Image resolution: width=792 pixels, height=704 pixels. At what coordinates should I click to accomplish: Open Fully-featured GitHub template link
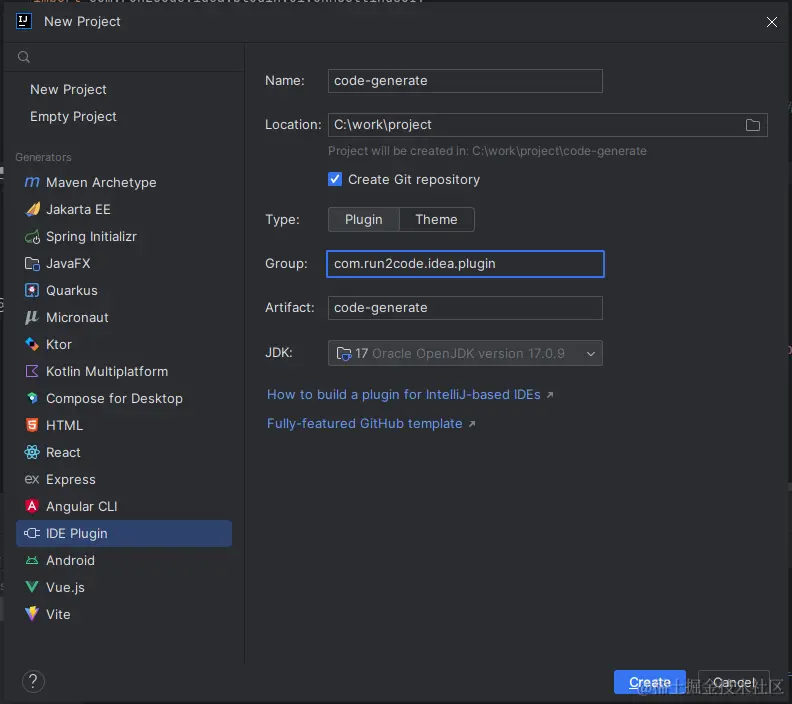[x=365, y=424]
